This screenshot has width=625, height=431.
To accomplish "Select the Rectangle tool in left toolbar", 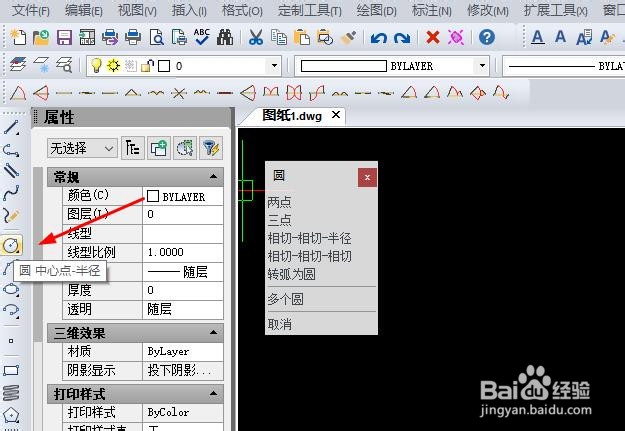I will coord(11,370).
